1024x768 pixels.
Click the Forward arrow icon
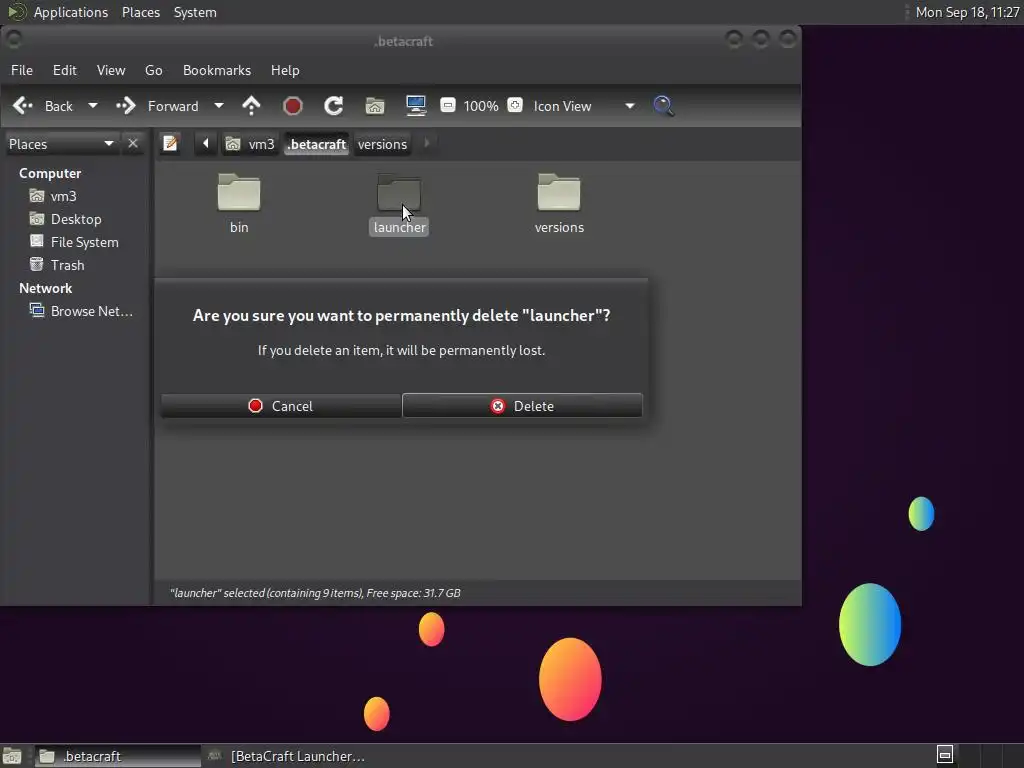(x=125, y=105)
